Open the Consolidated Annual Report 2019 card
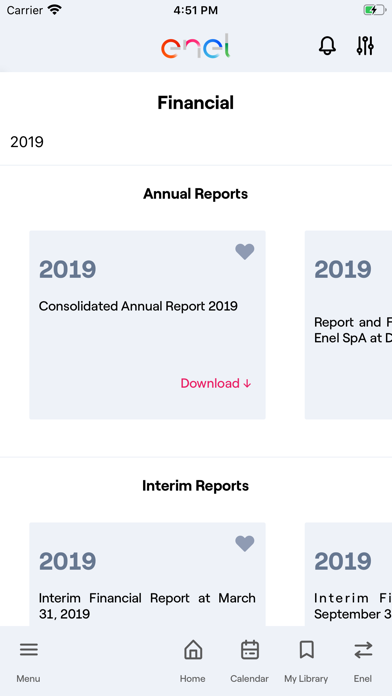 pyautogui.click(x=147, y=325)
